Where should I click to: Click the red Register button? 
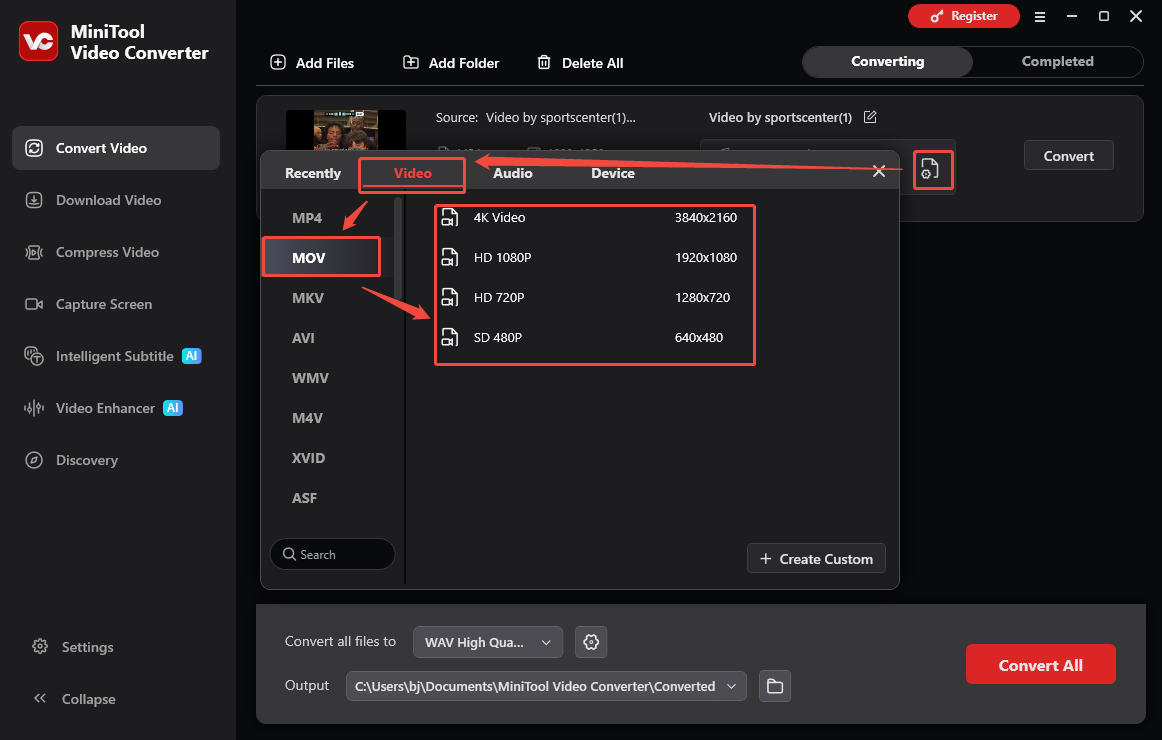click(963, 16)
